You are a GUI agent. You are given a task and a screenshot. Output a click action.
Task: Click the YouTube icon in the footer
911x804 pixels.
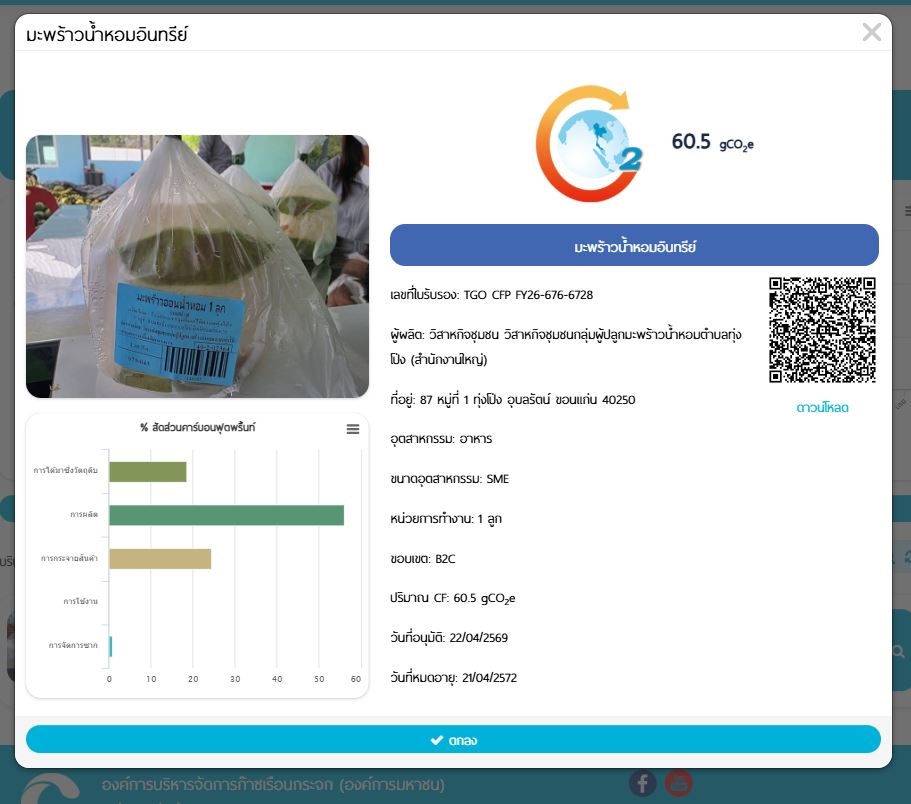pyautogui.click(x=679, y=783)
